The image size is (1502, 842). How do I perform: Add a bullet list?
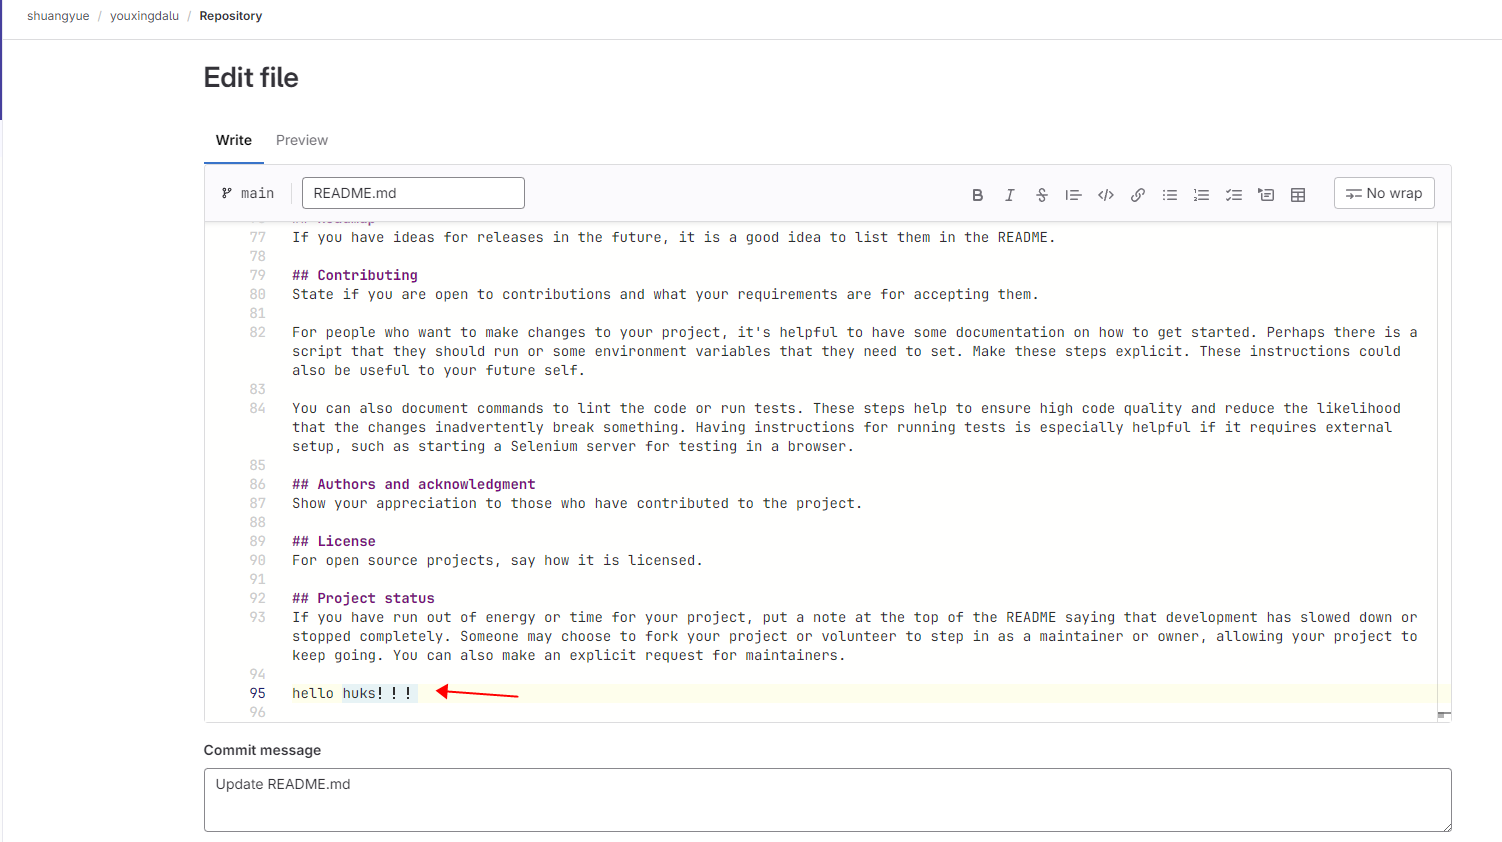(x=1169, y=195)
